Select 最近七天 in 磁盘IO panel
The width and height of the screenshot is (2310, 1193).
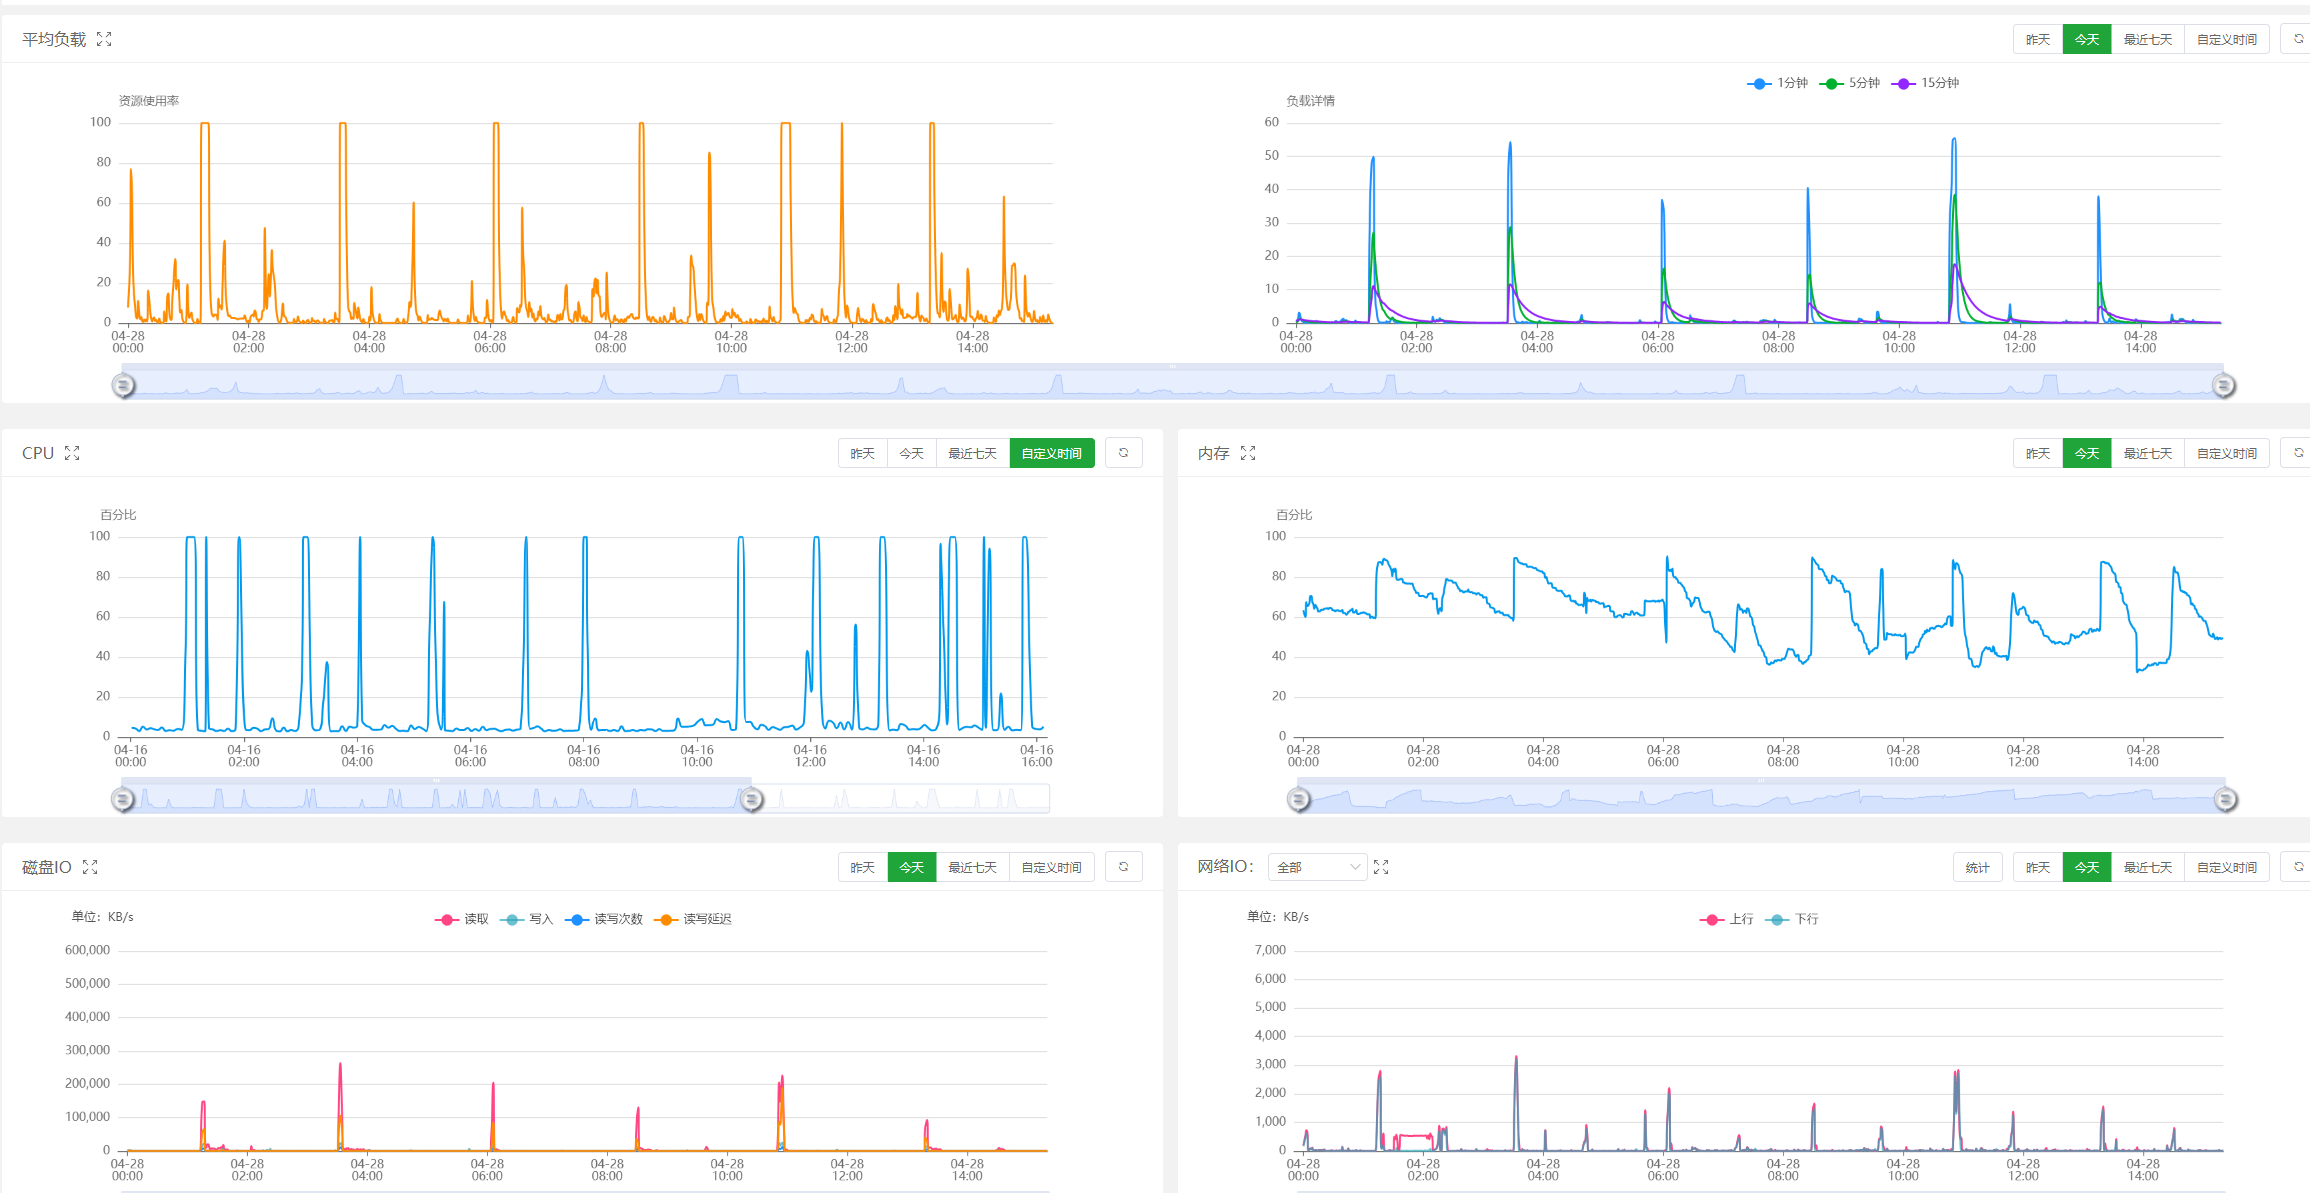pos(973,867)
